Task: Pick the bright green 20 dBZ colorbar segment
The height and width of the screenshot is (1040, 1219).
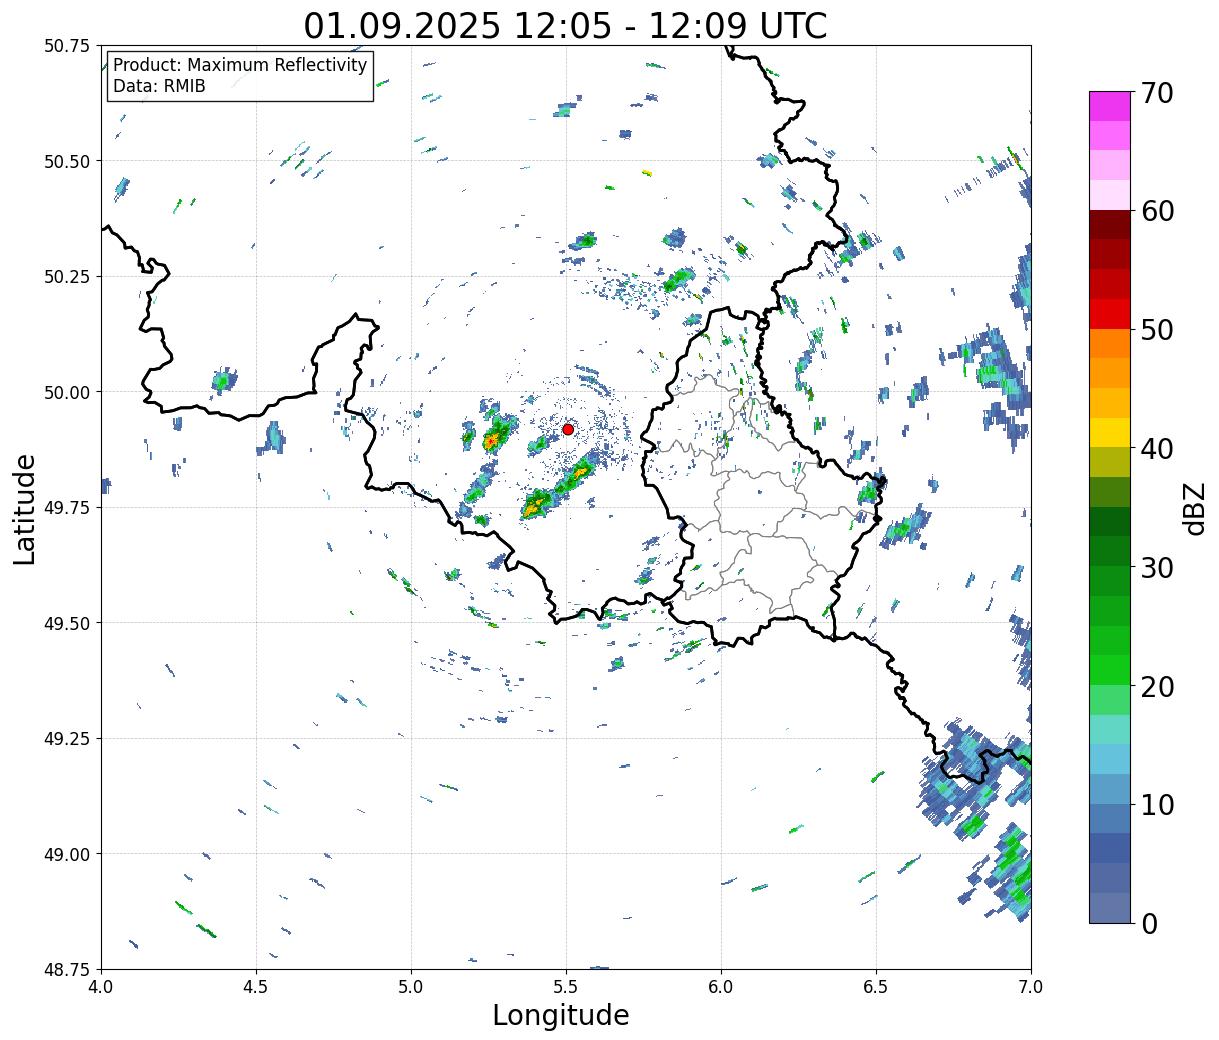Action: coord(1110,669)
